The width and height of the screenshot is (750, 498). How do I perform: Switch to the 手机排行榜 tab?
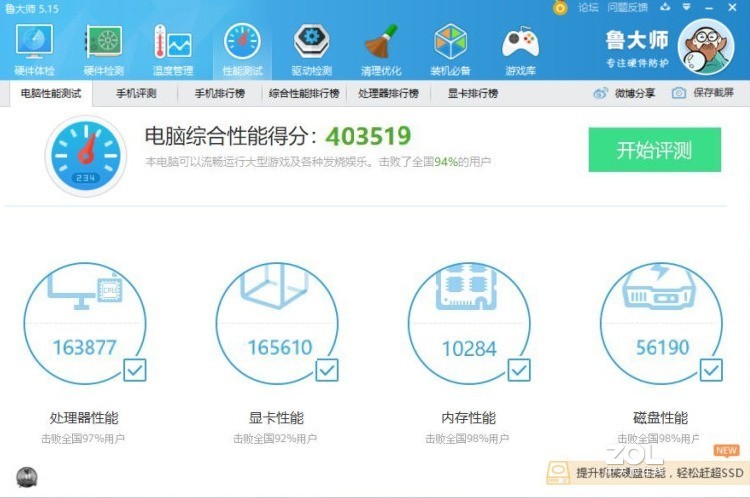click(220, 93)
